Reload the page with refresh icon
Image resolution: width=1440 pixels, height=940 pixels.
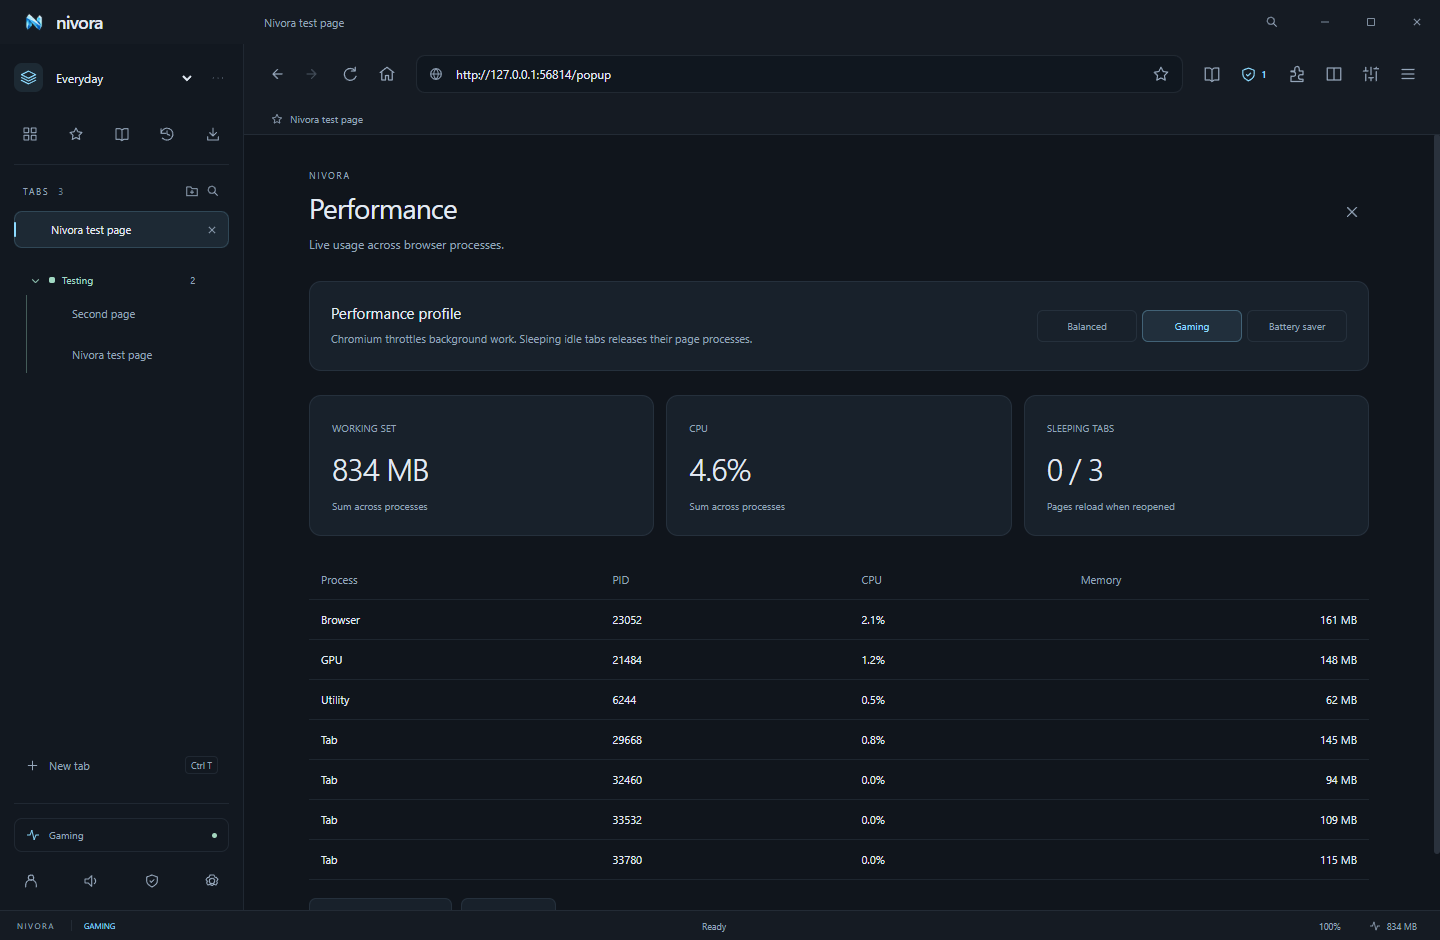350,74
